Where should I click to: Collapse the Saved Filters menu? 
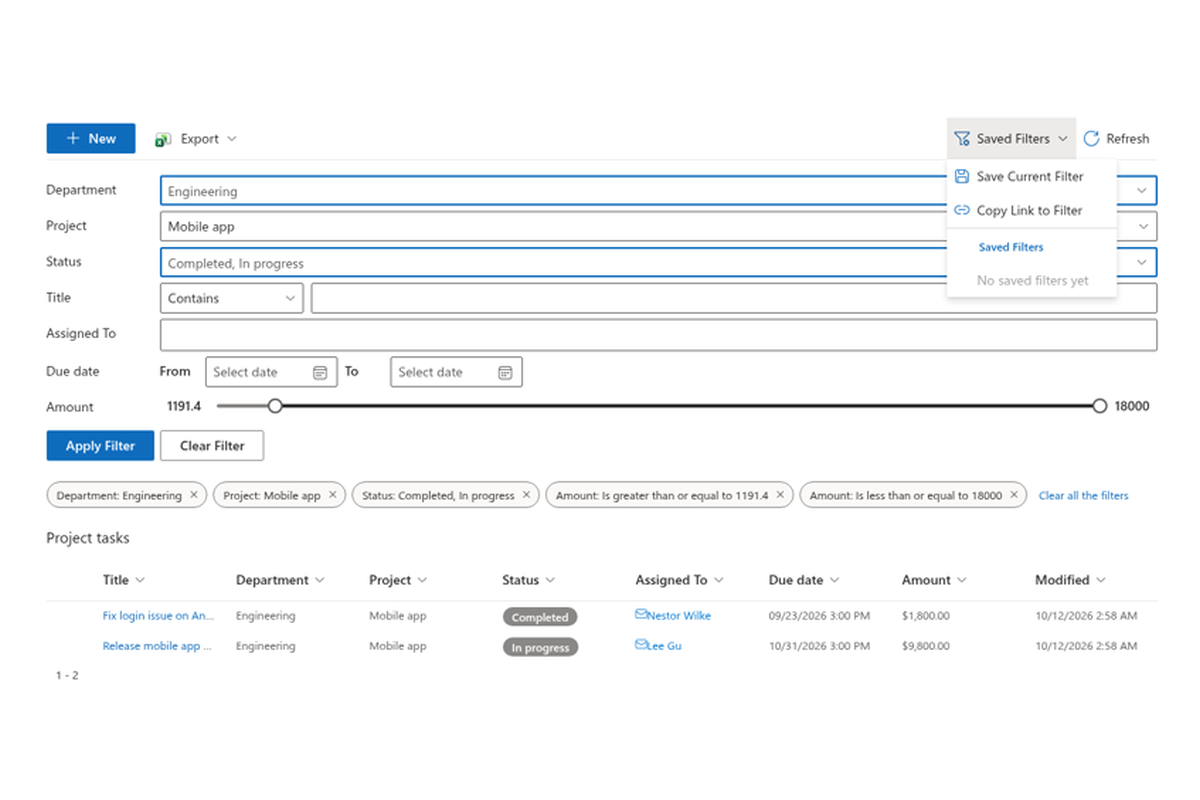(x=1011, y=139)
